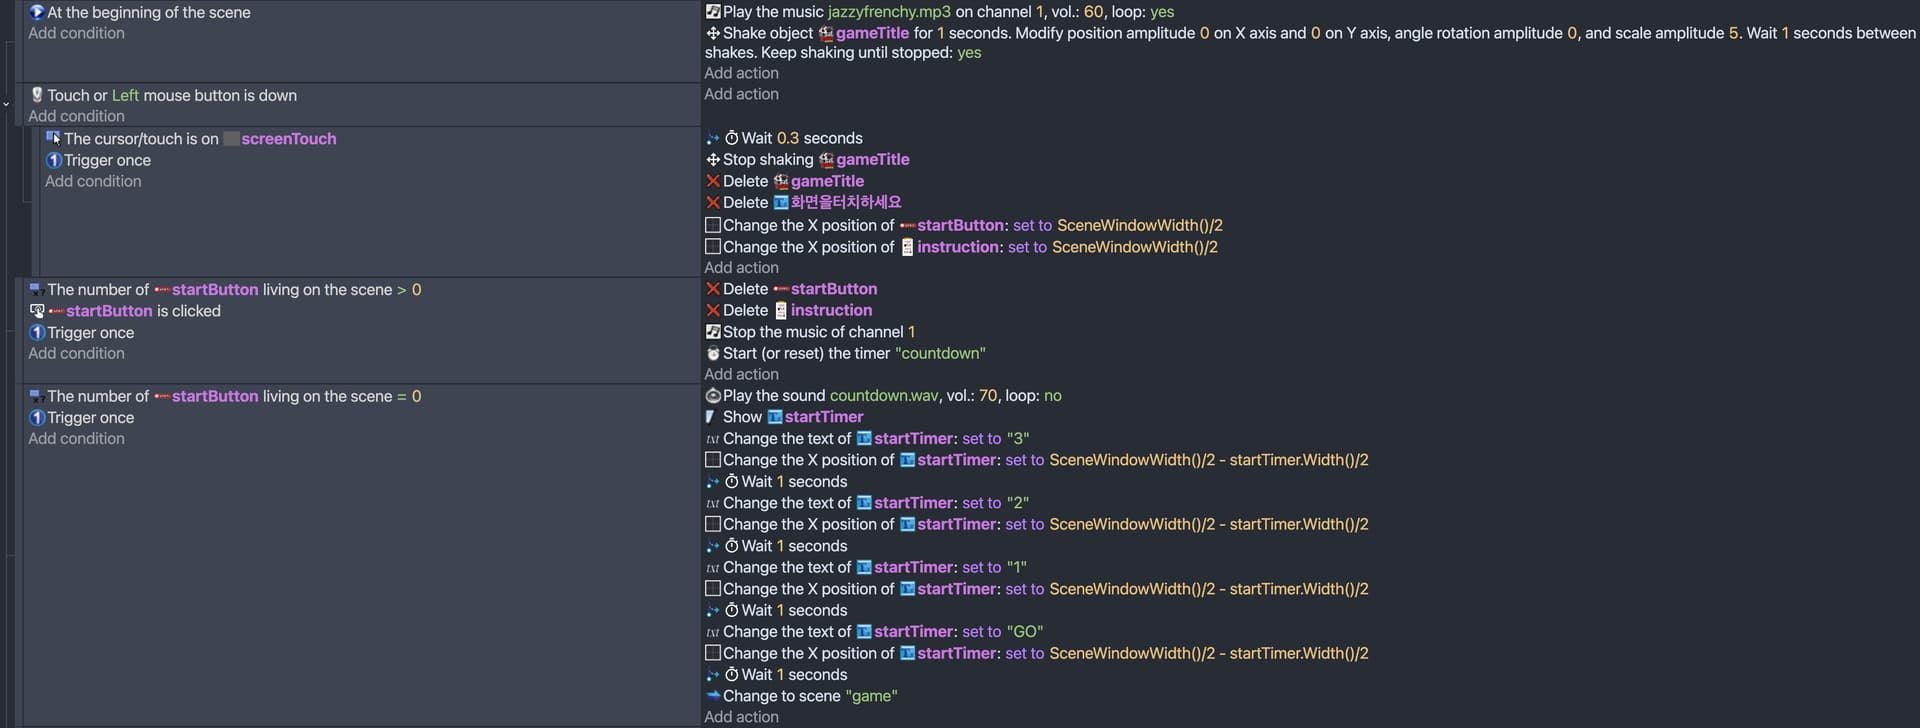Click the arrow icon before "Change to scene"
This screenshot has width=1920, height=728.
pyautogui.click(x=713, y=696)
